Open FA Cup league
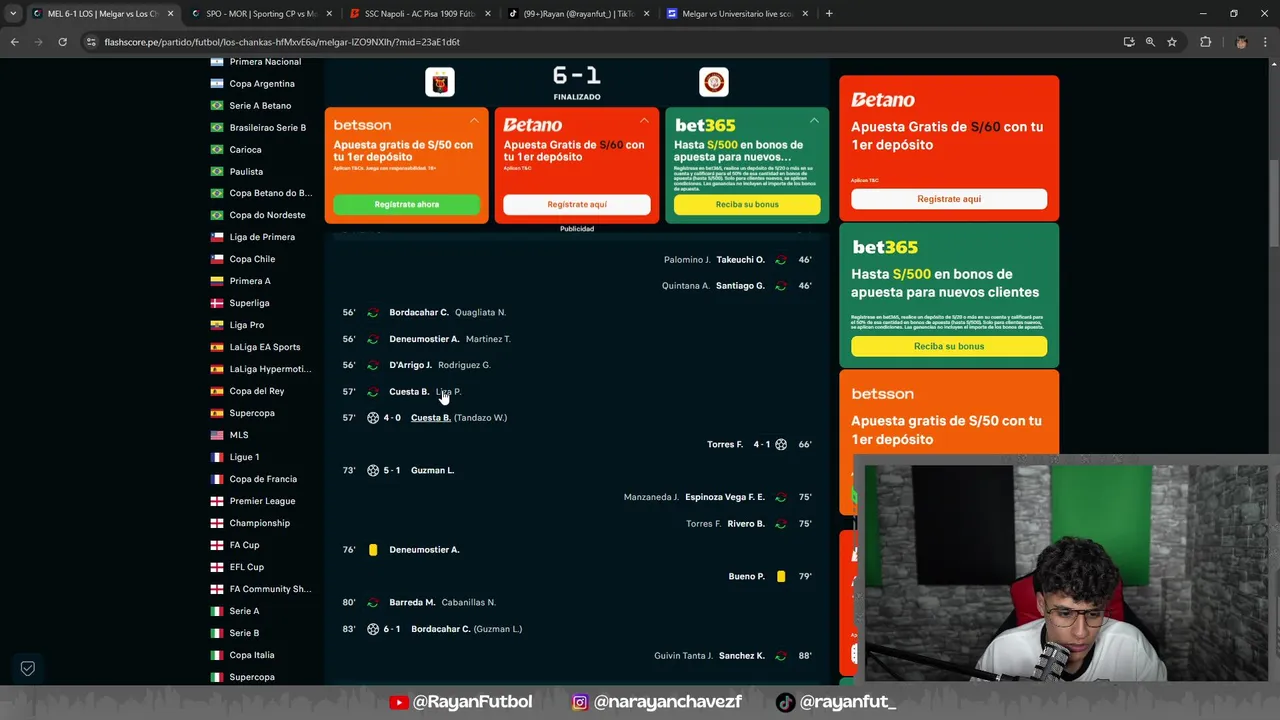 [x=244, y=545]
